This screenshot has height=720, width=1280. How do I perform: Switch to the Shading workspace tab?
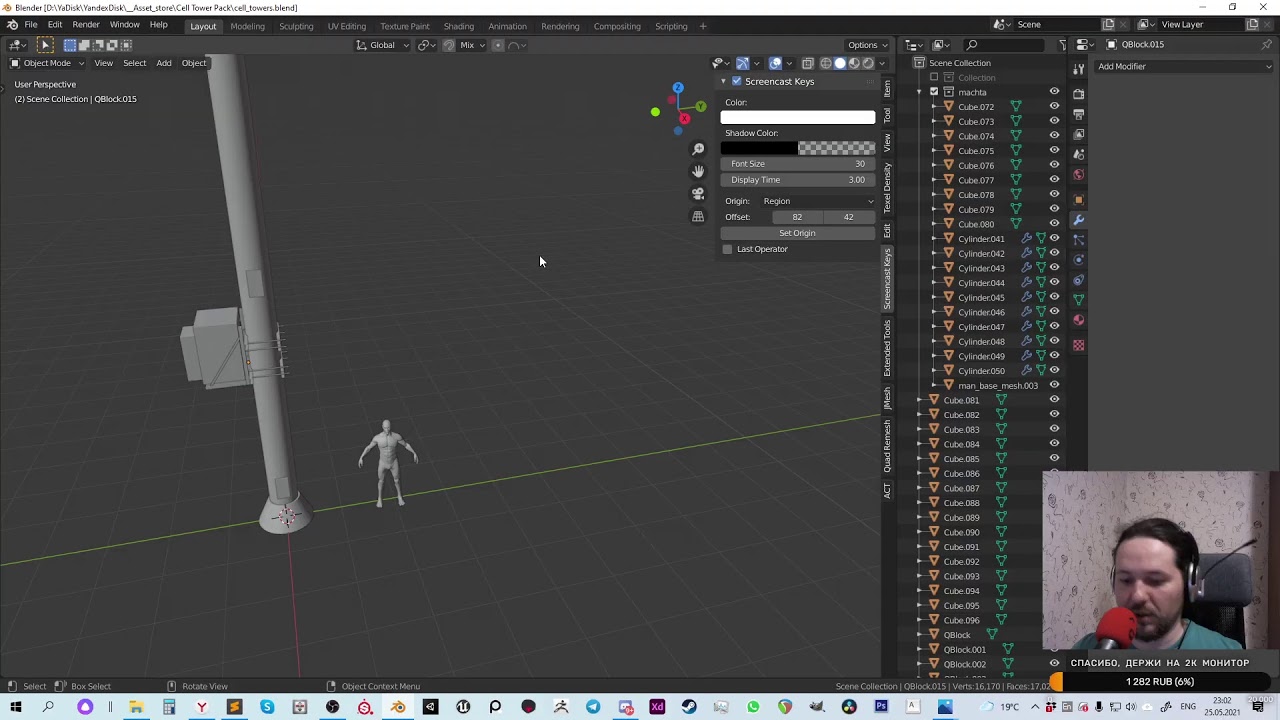tap(459, 26)
